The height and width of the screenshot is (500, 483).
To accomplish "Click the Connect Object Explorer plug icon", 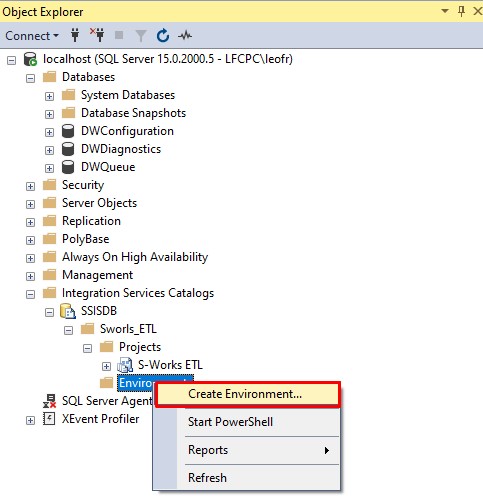I will pyautogui.click(x=75, y=35).
